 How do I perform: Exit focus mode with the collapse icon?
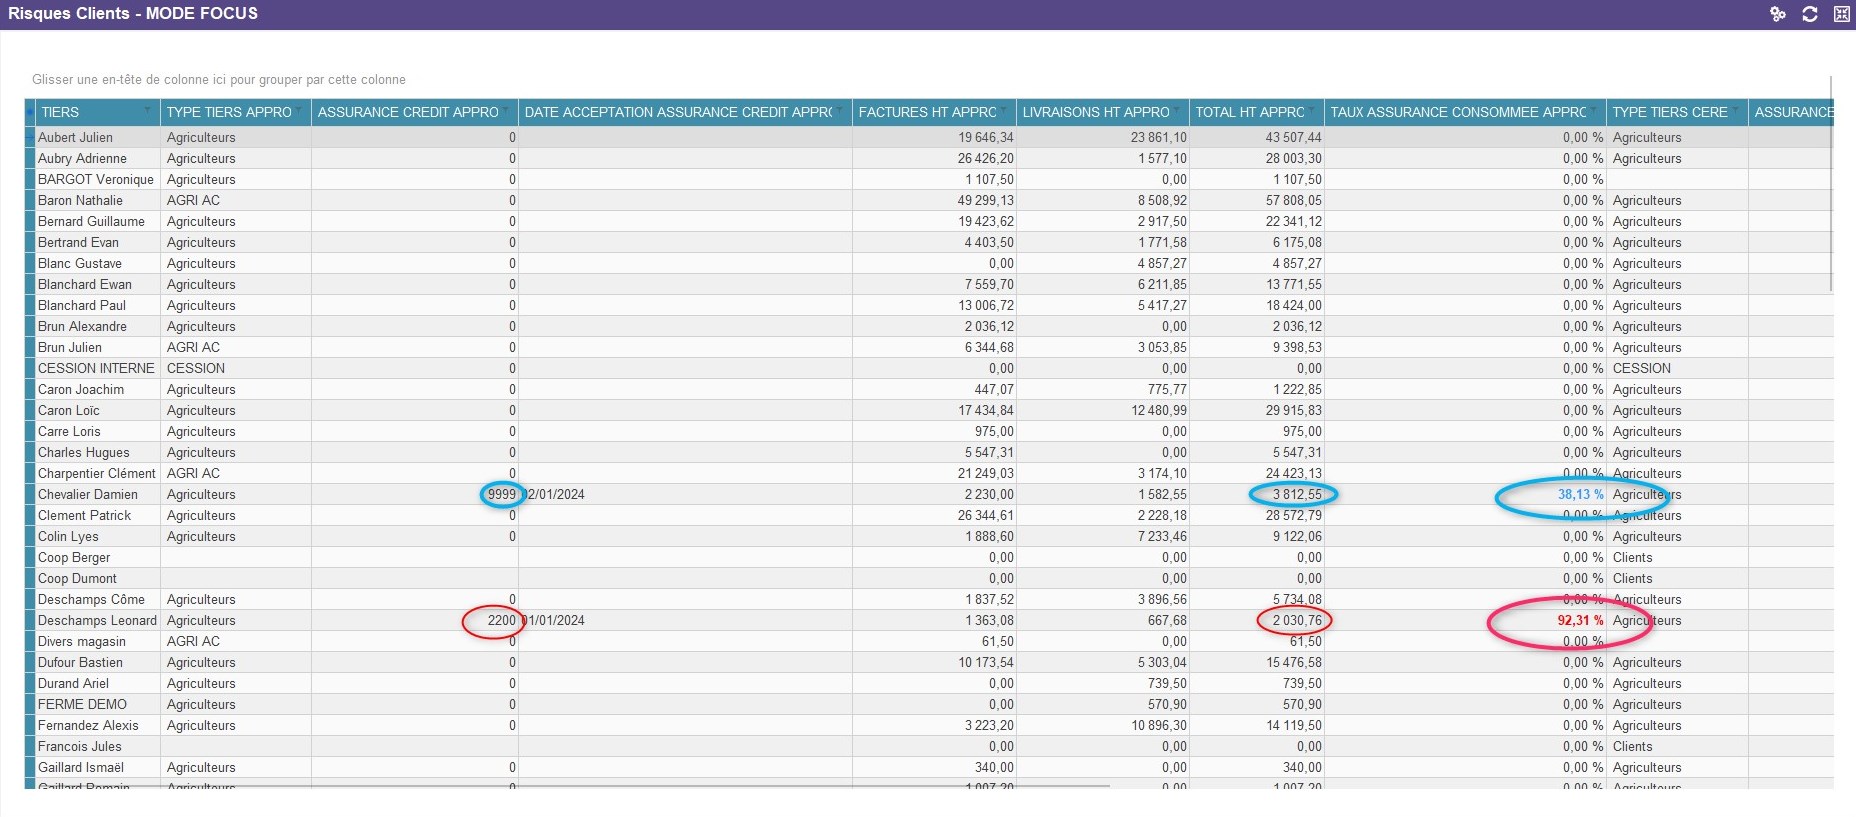[x=1841, y=14]
